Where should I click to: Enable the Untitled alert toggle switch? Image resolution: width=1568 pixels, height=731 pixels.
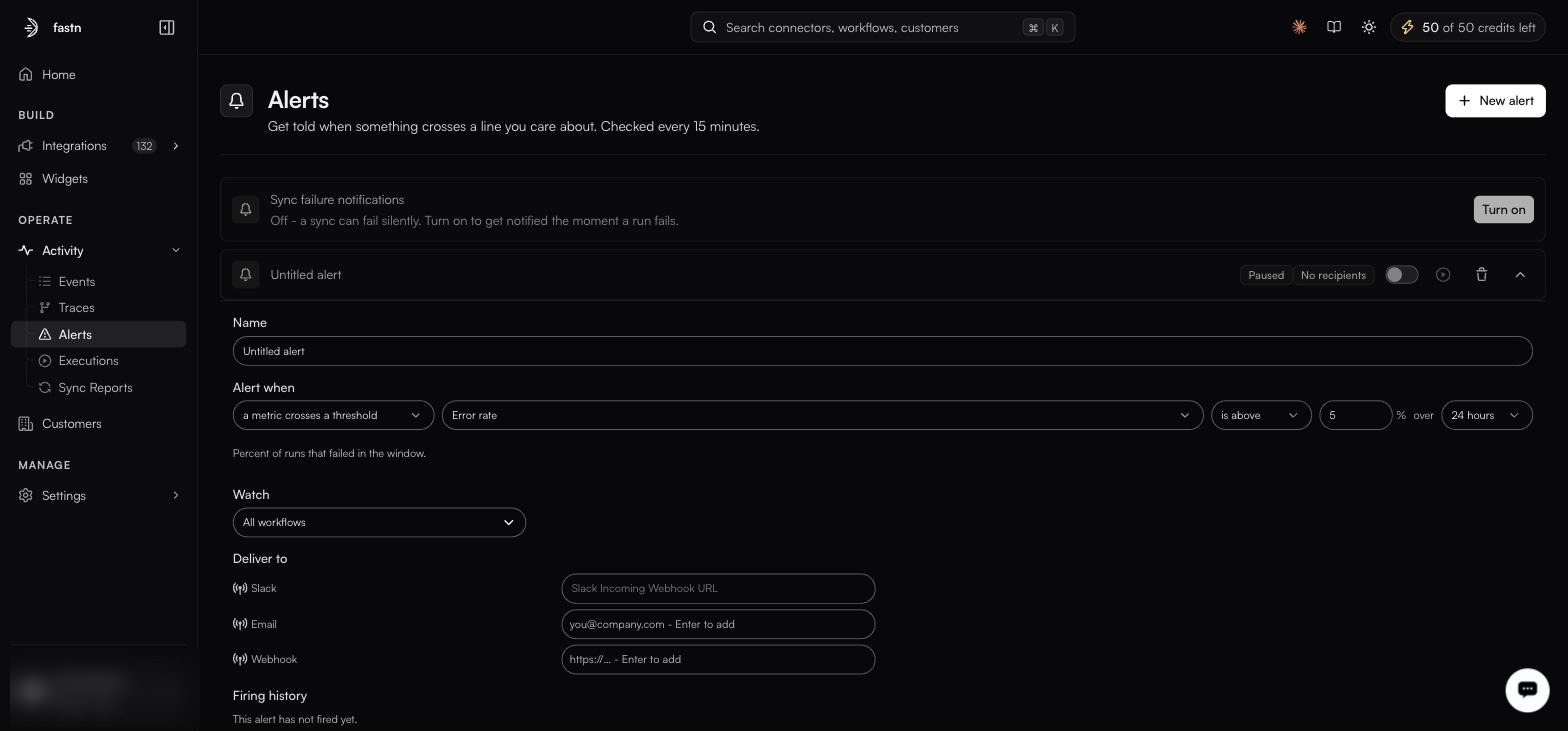click(x=1401, y=274)
